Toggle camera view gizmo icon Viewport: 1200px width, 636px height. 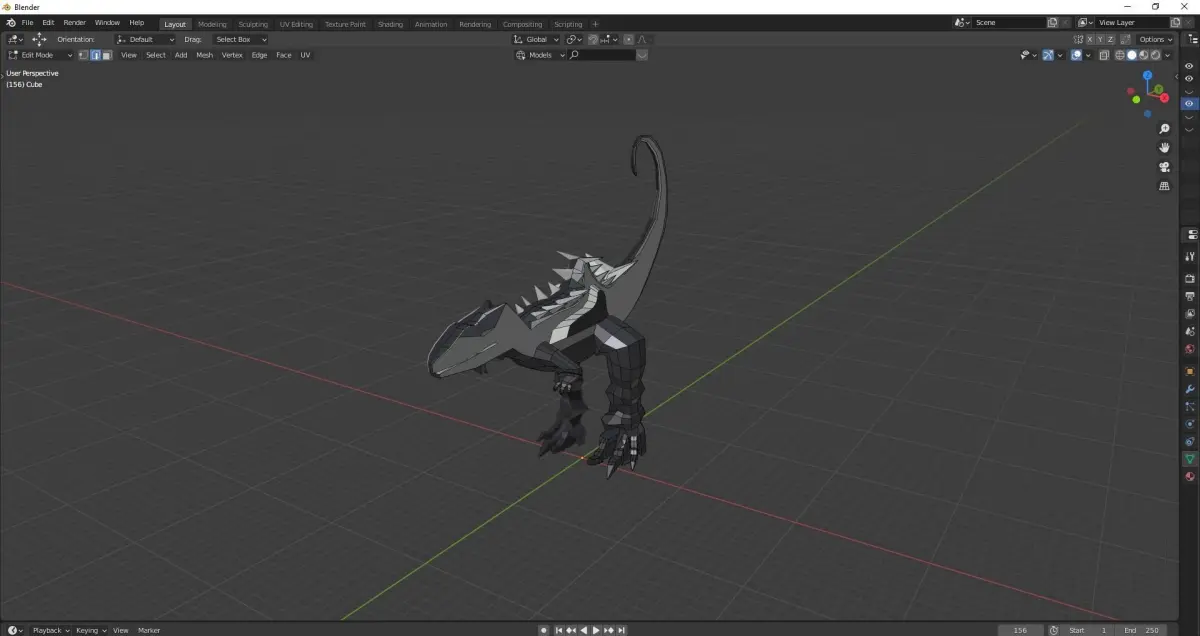coord(1164,167)
